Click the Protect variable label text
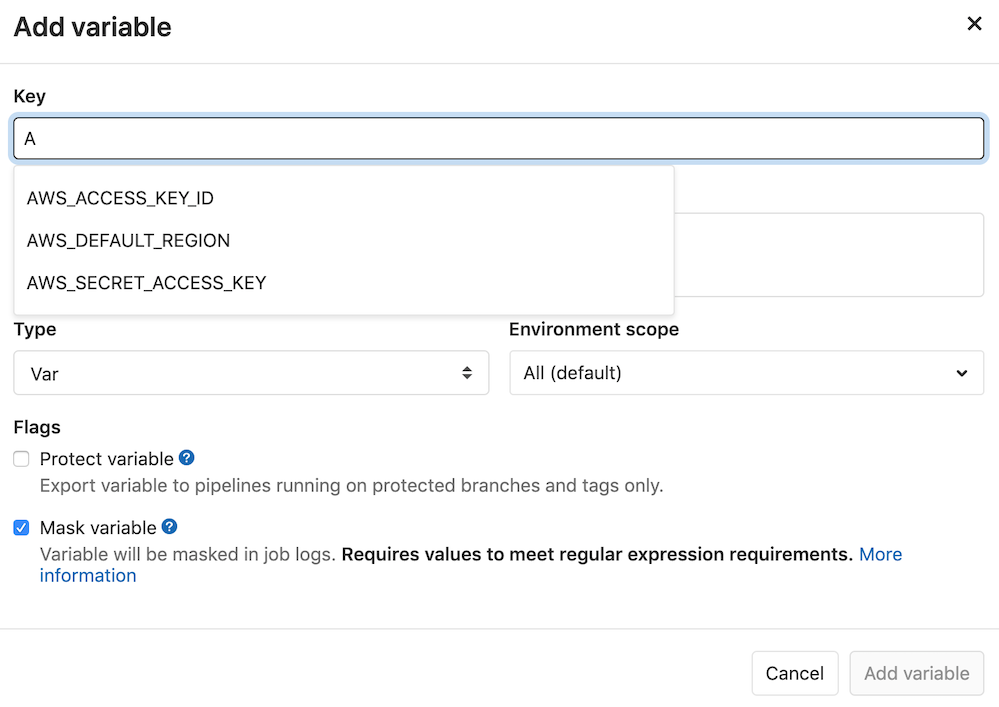 coord(105,458)
